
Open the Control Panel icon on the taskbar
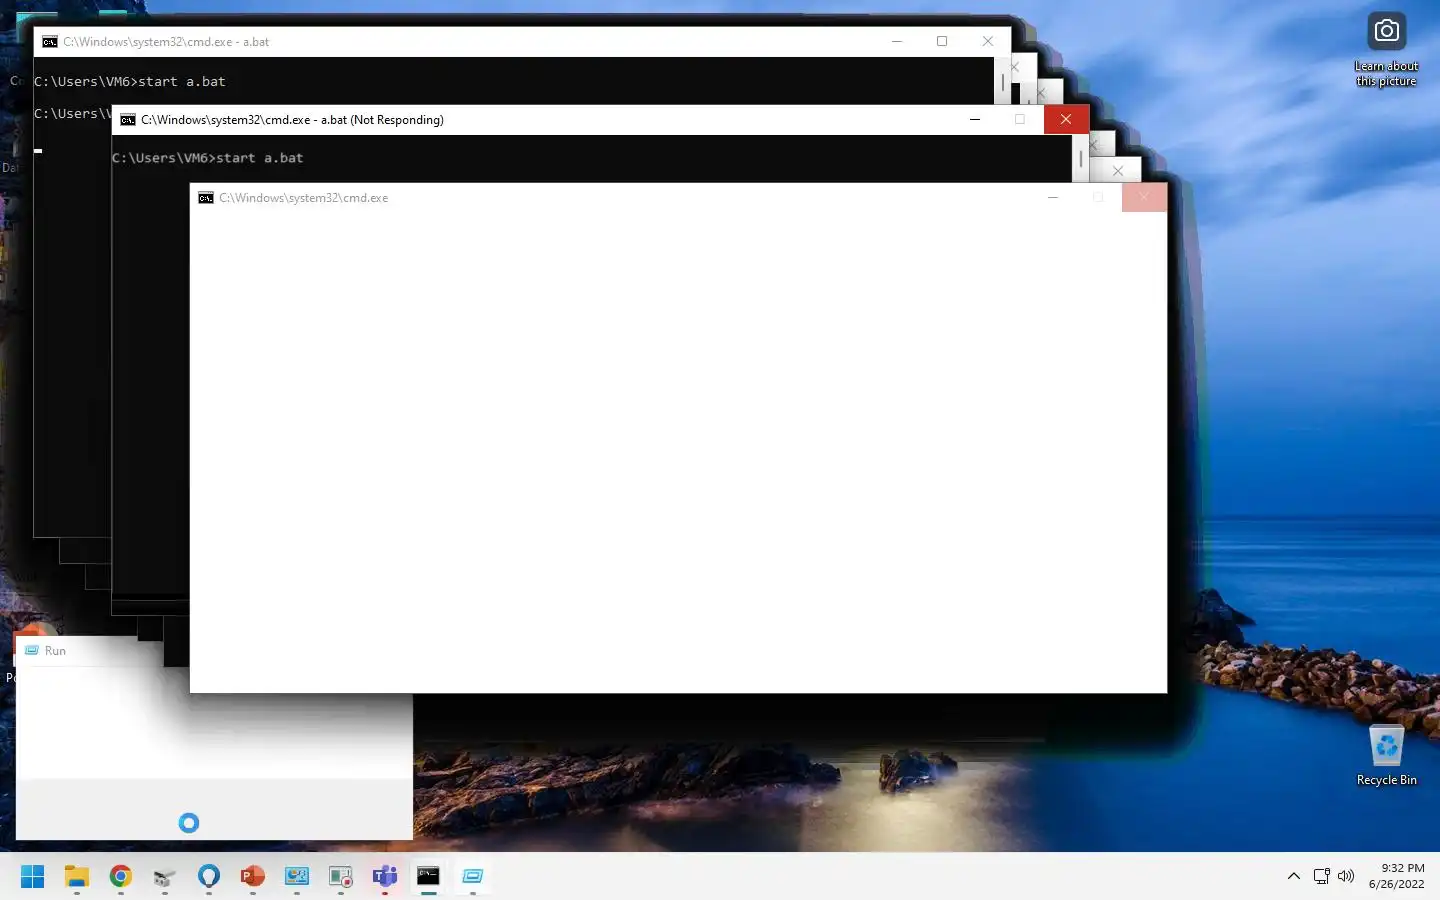(x=297, y=877)
